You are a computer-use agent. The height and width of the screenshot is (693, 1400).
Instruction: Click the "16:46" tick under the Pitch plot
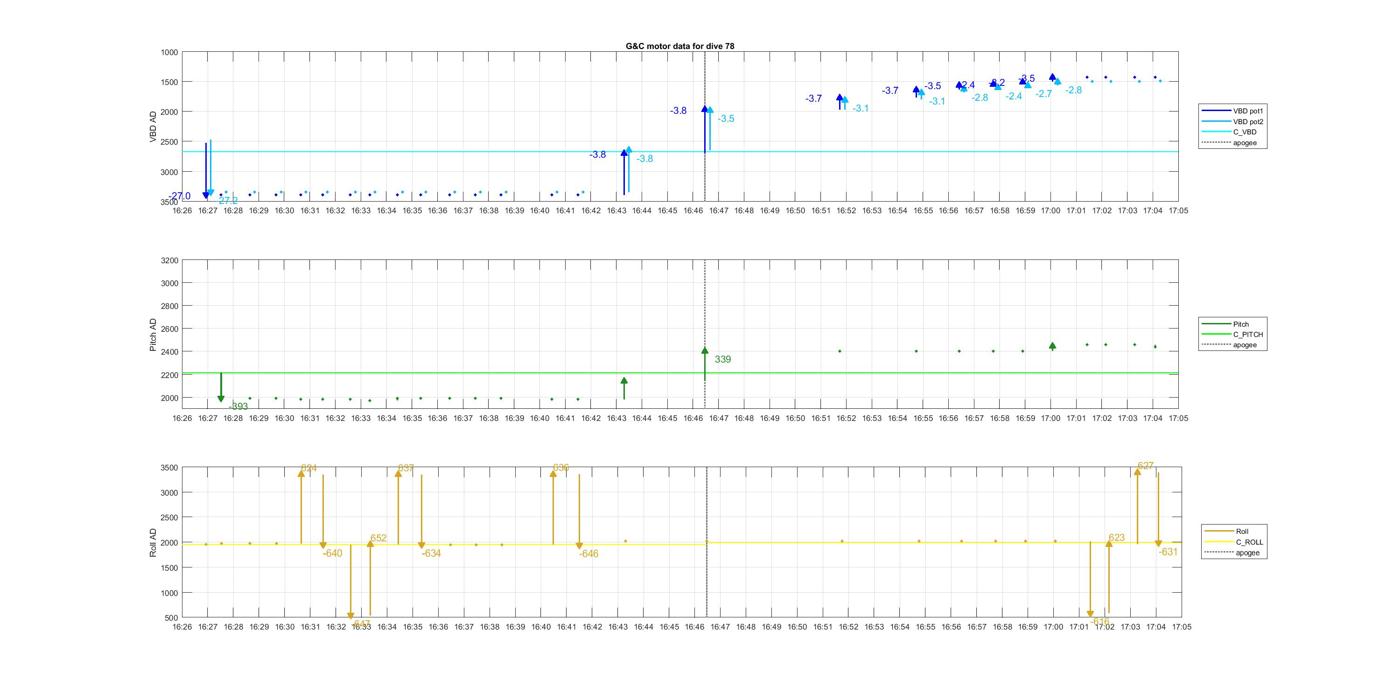pos(692,418)
